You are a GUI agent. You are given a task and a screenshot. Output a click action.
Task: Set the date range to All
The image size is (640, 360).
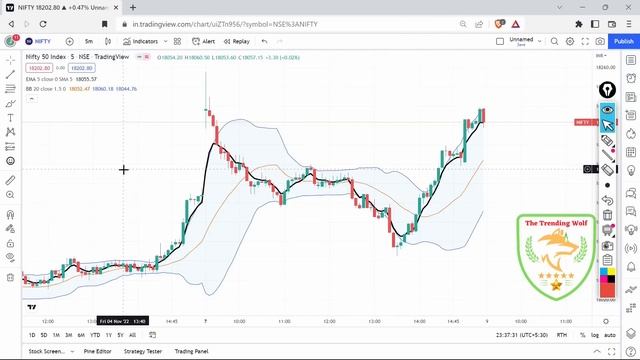click(x=132, y=335)
